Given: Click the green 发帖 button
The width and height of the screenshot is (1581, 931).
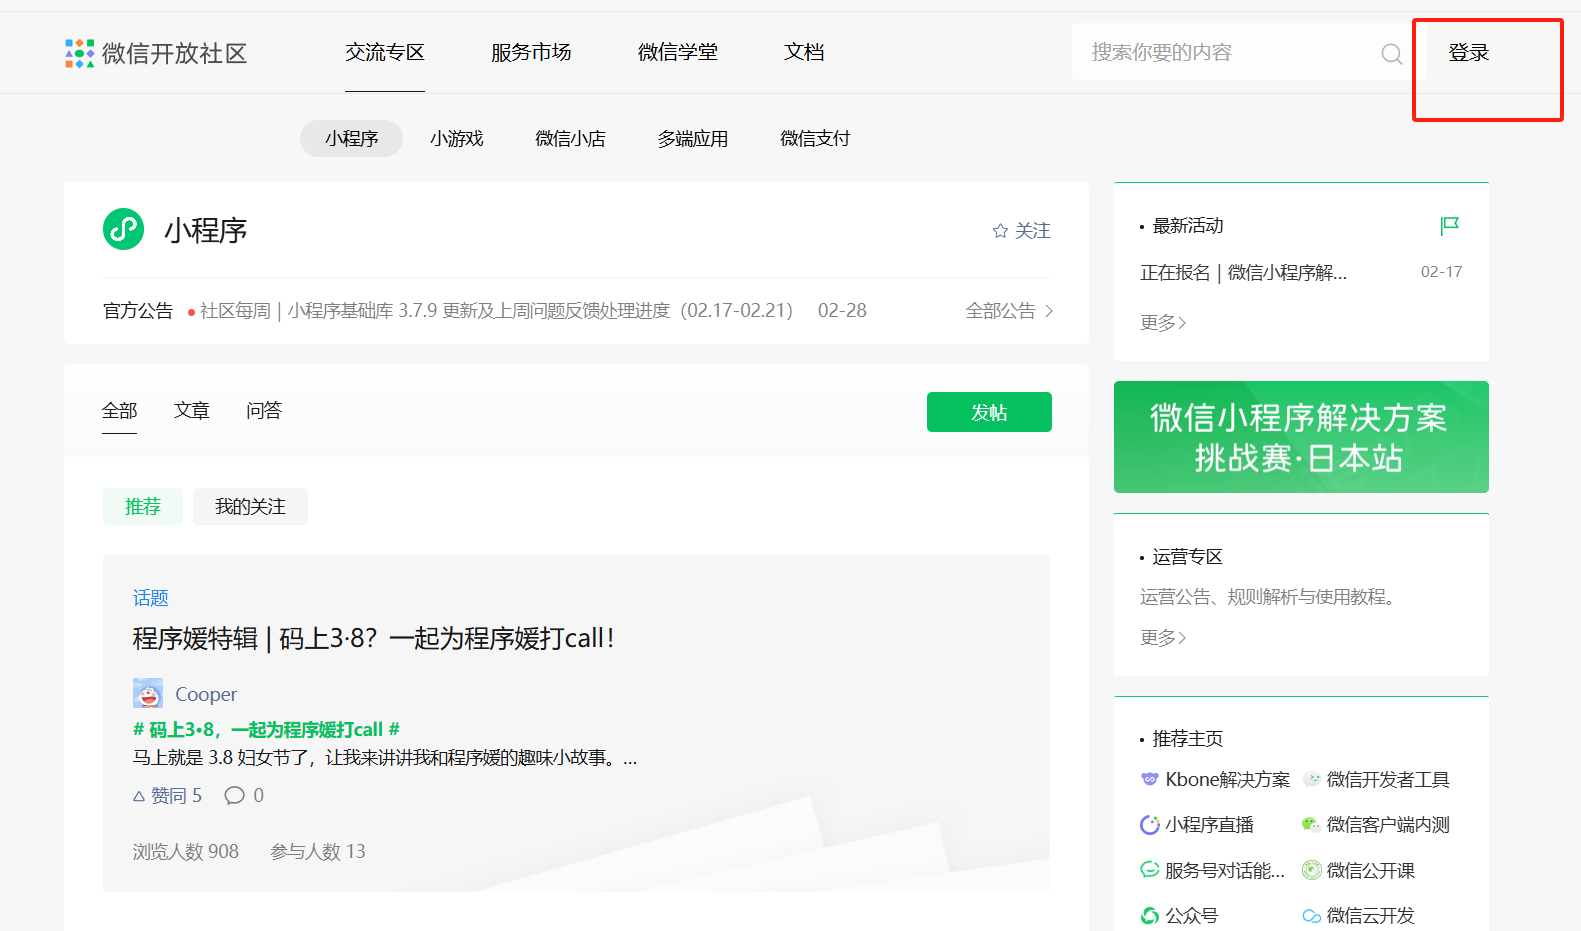Looking at the screenshot, I should pyautogui.click(x=989, y=412).
